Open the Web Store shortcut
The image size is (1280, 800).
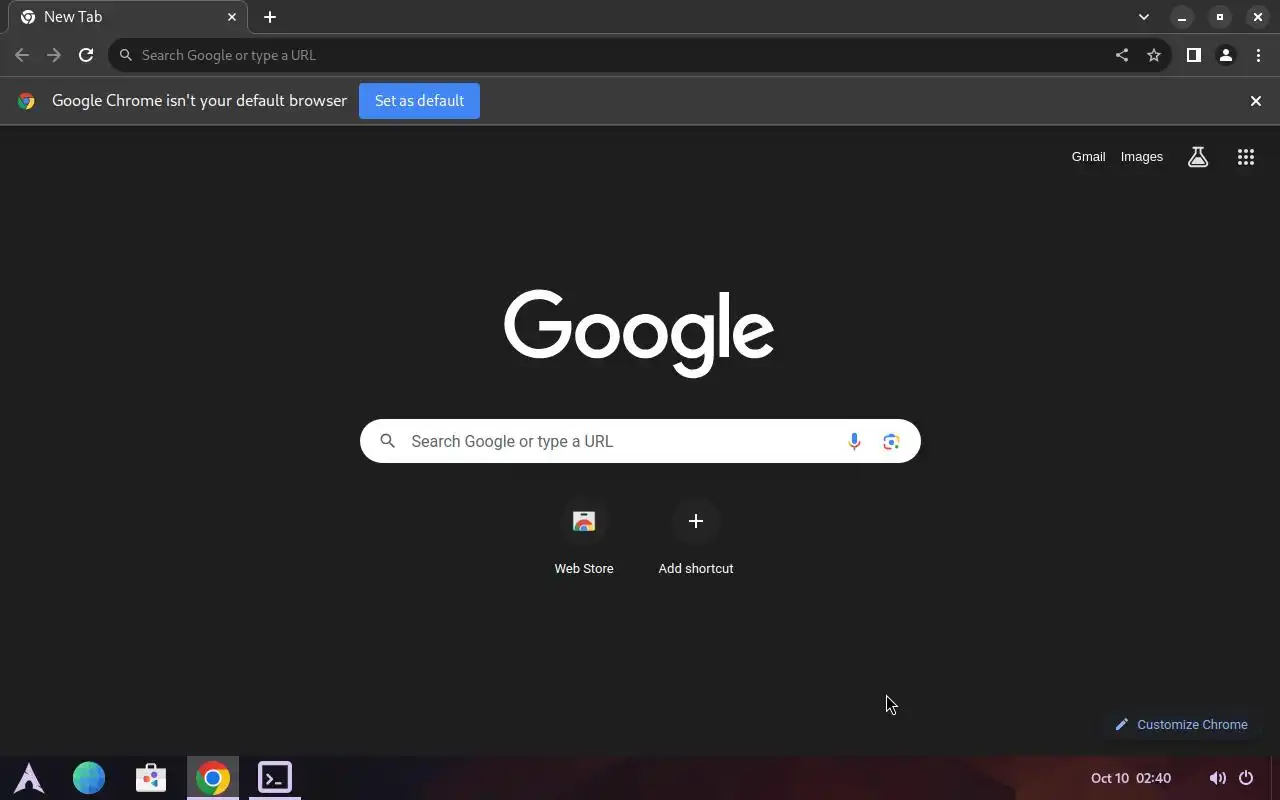(584, 537)
